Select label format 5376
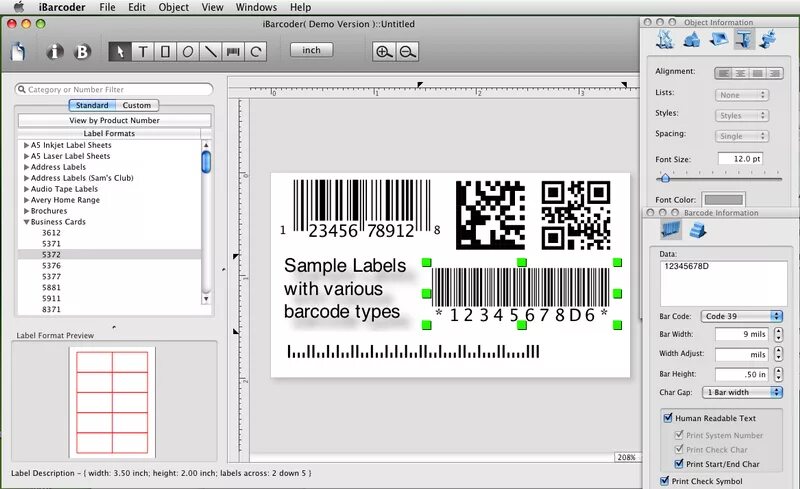The width and height of the screenshot is (800, 489). [x=52, y=265]
